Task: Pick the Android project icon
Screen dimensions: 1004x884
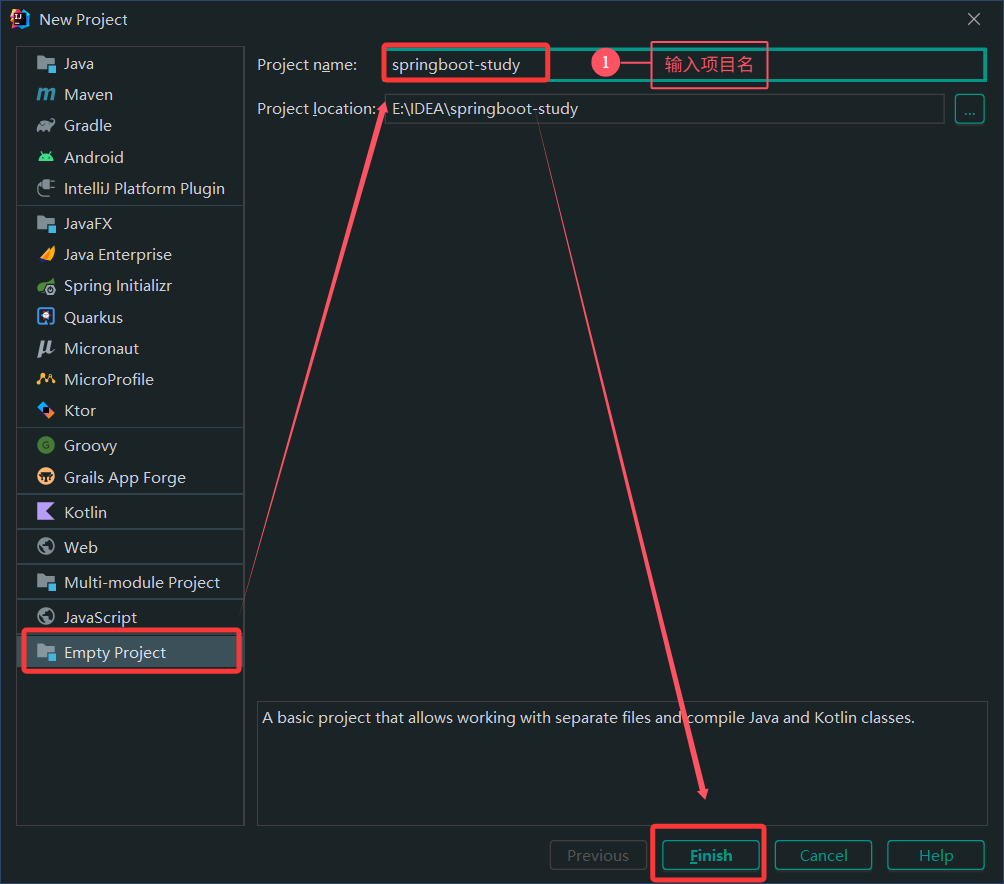Action: click(46, 157)
